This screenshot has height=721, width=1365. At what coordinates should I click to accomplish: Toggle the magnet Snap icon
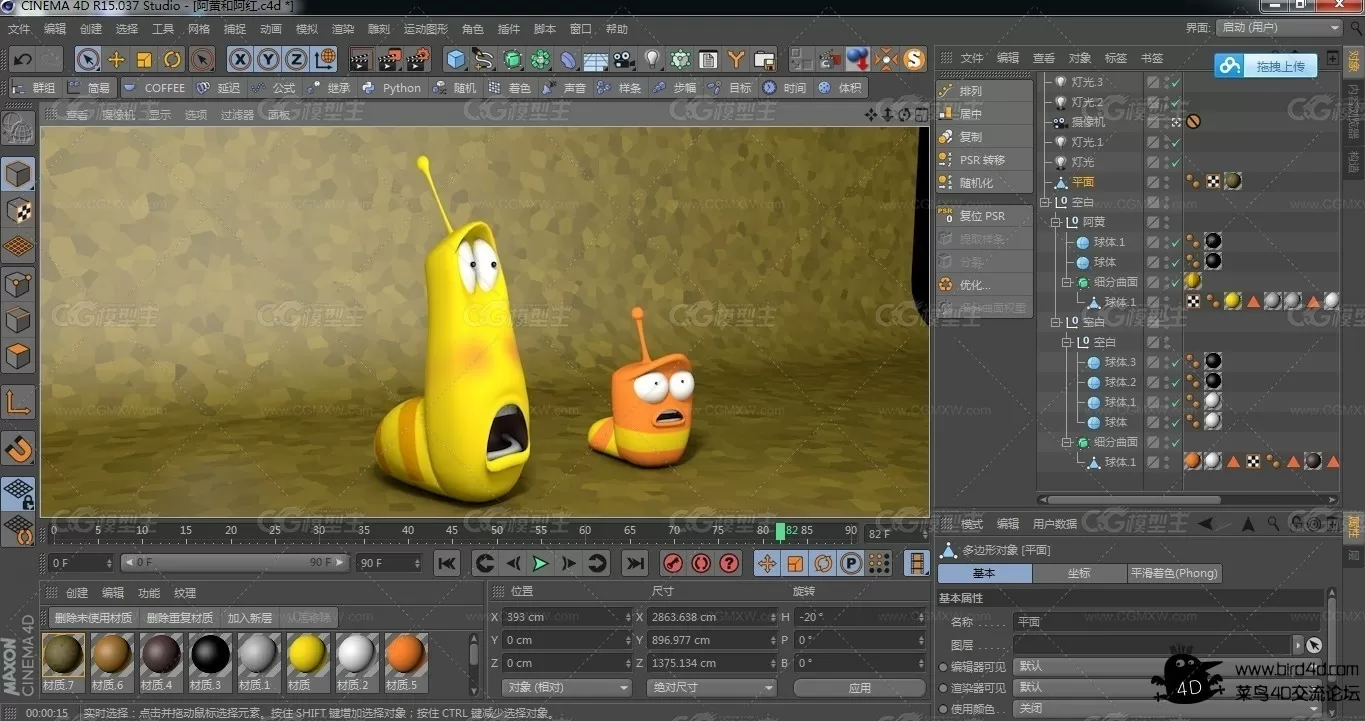[x=18, y=447]
